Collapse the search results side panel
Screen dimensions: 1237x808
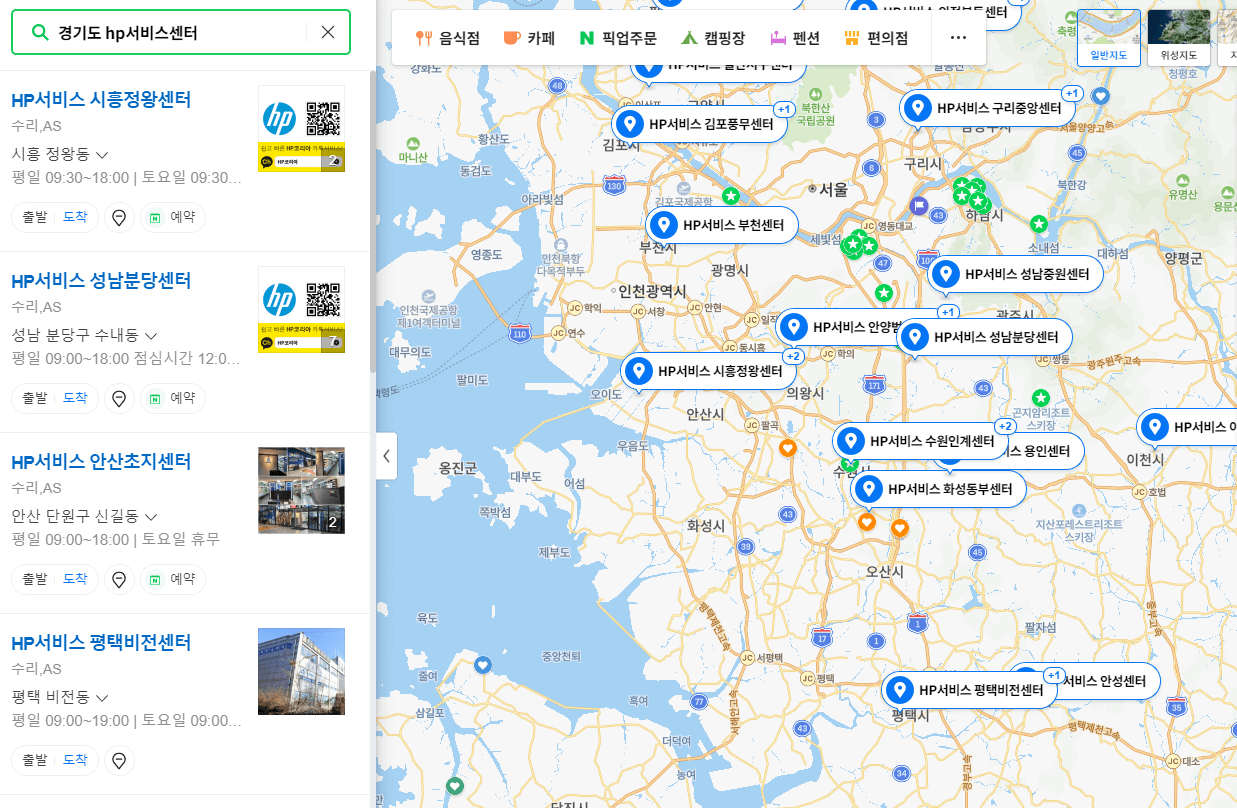pyautogui.click(x=386, y=456)
